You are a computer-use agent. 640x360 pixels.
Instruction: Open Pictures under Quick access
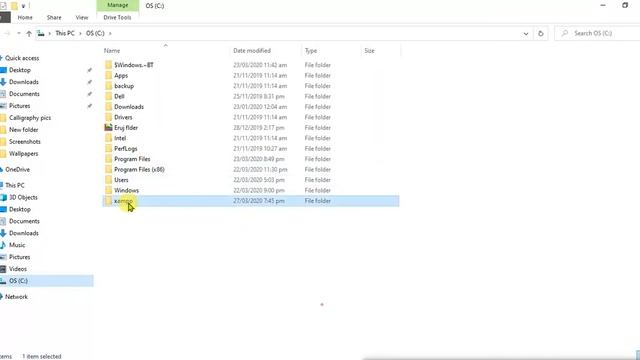[x=20, y=106]
